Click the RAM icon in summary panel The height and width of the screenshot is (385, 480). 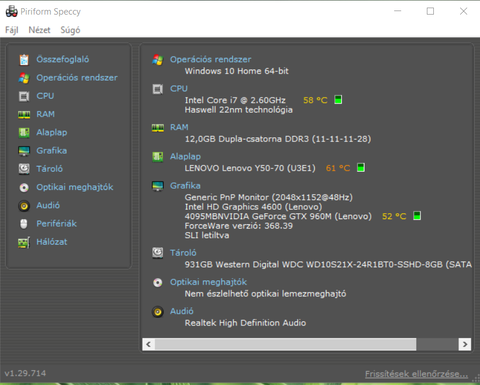(x=158, y=128)
